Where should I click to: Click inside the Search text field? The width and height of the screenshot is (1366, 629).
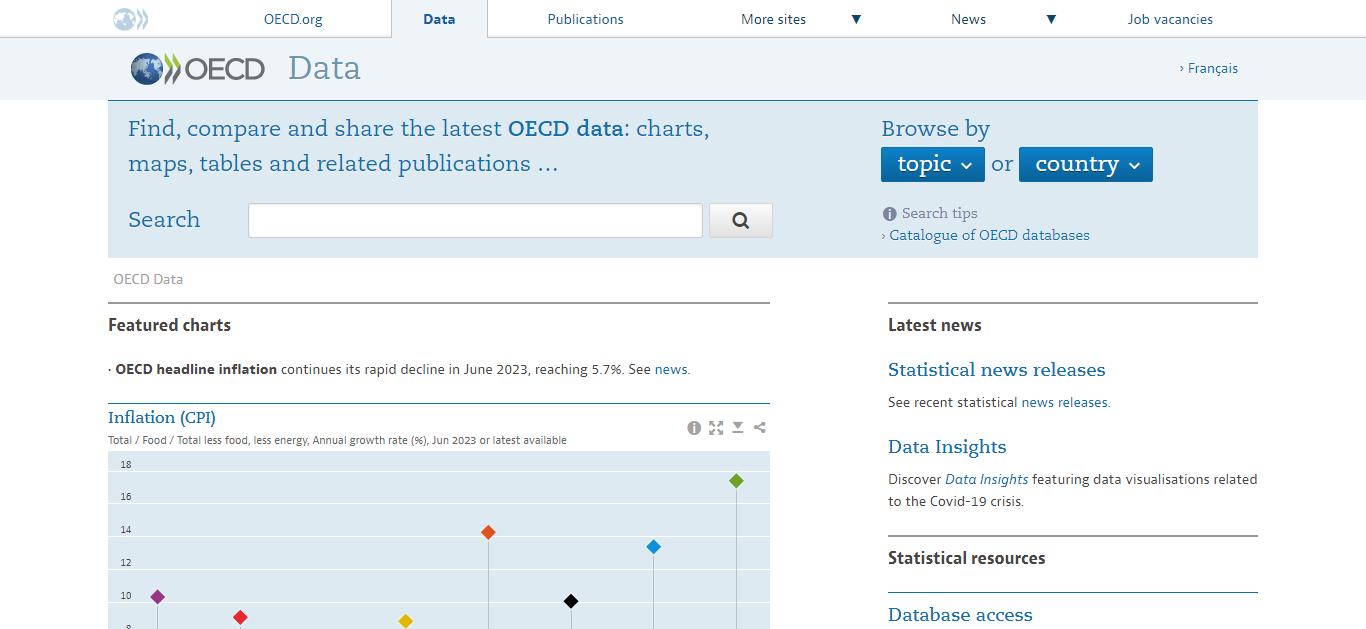[x=475, y=221]
